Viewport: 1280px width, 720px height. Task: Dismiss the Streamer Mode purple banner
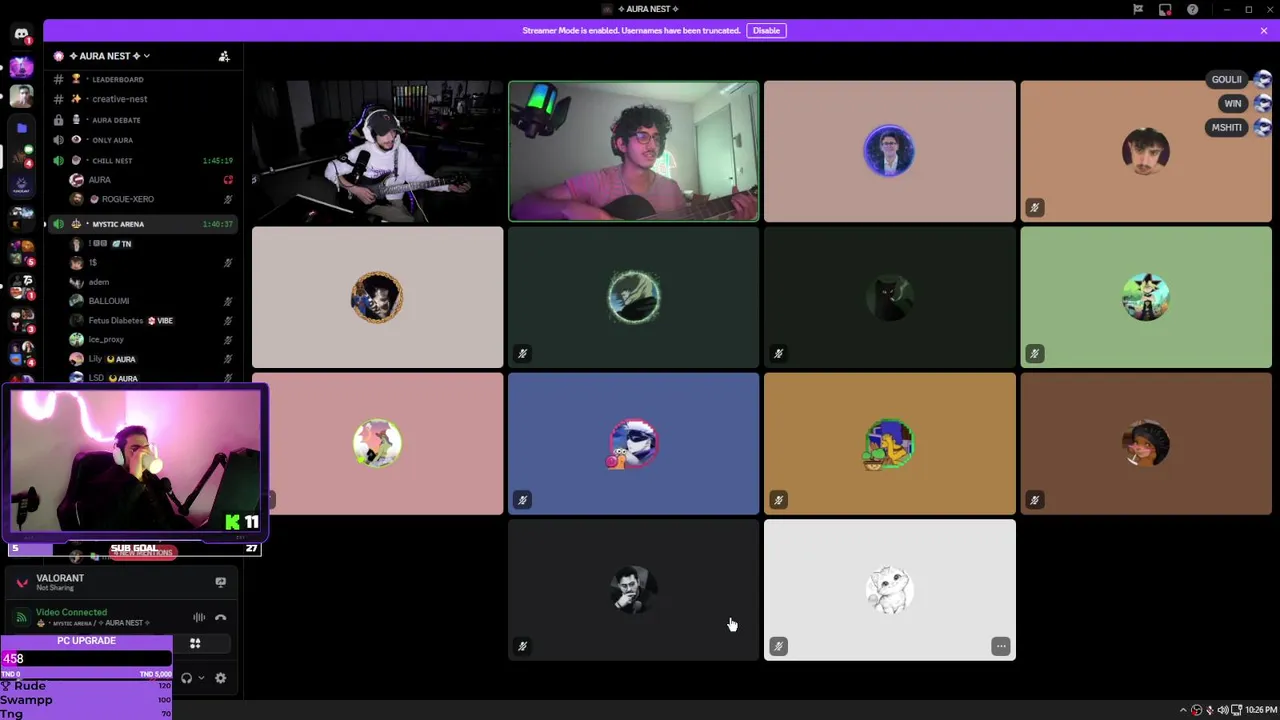click(1264, 30)
